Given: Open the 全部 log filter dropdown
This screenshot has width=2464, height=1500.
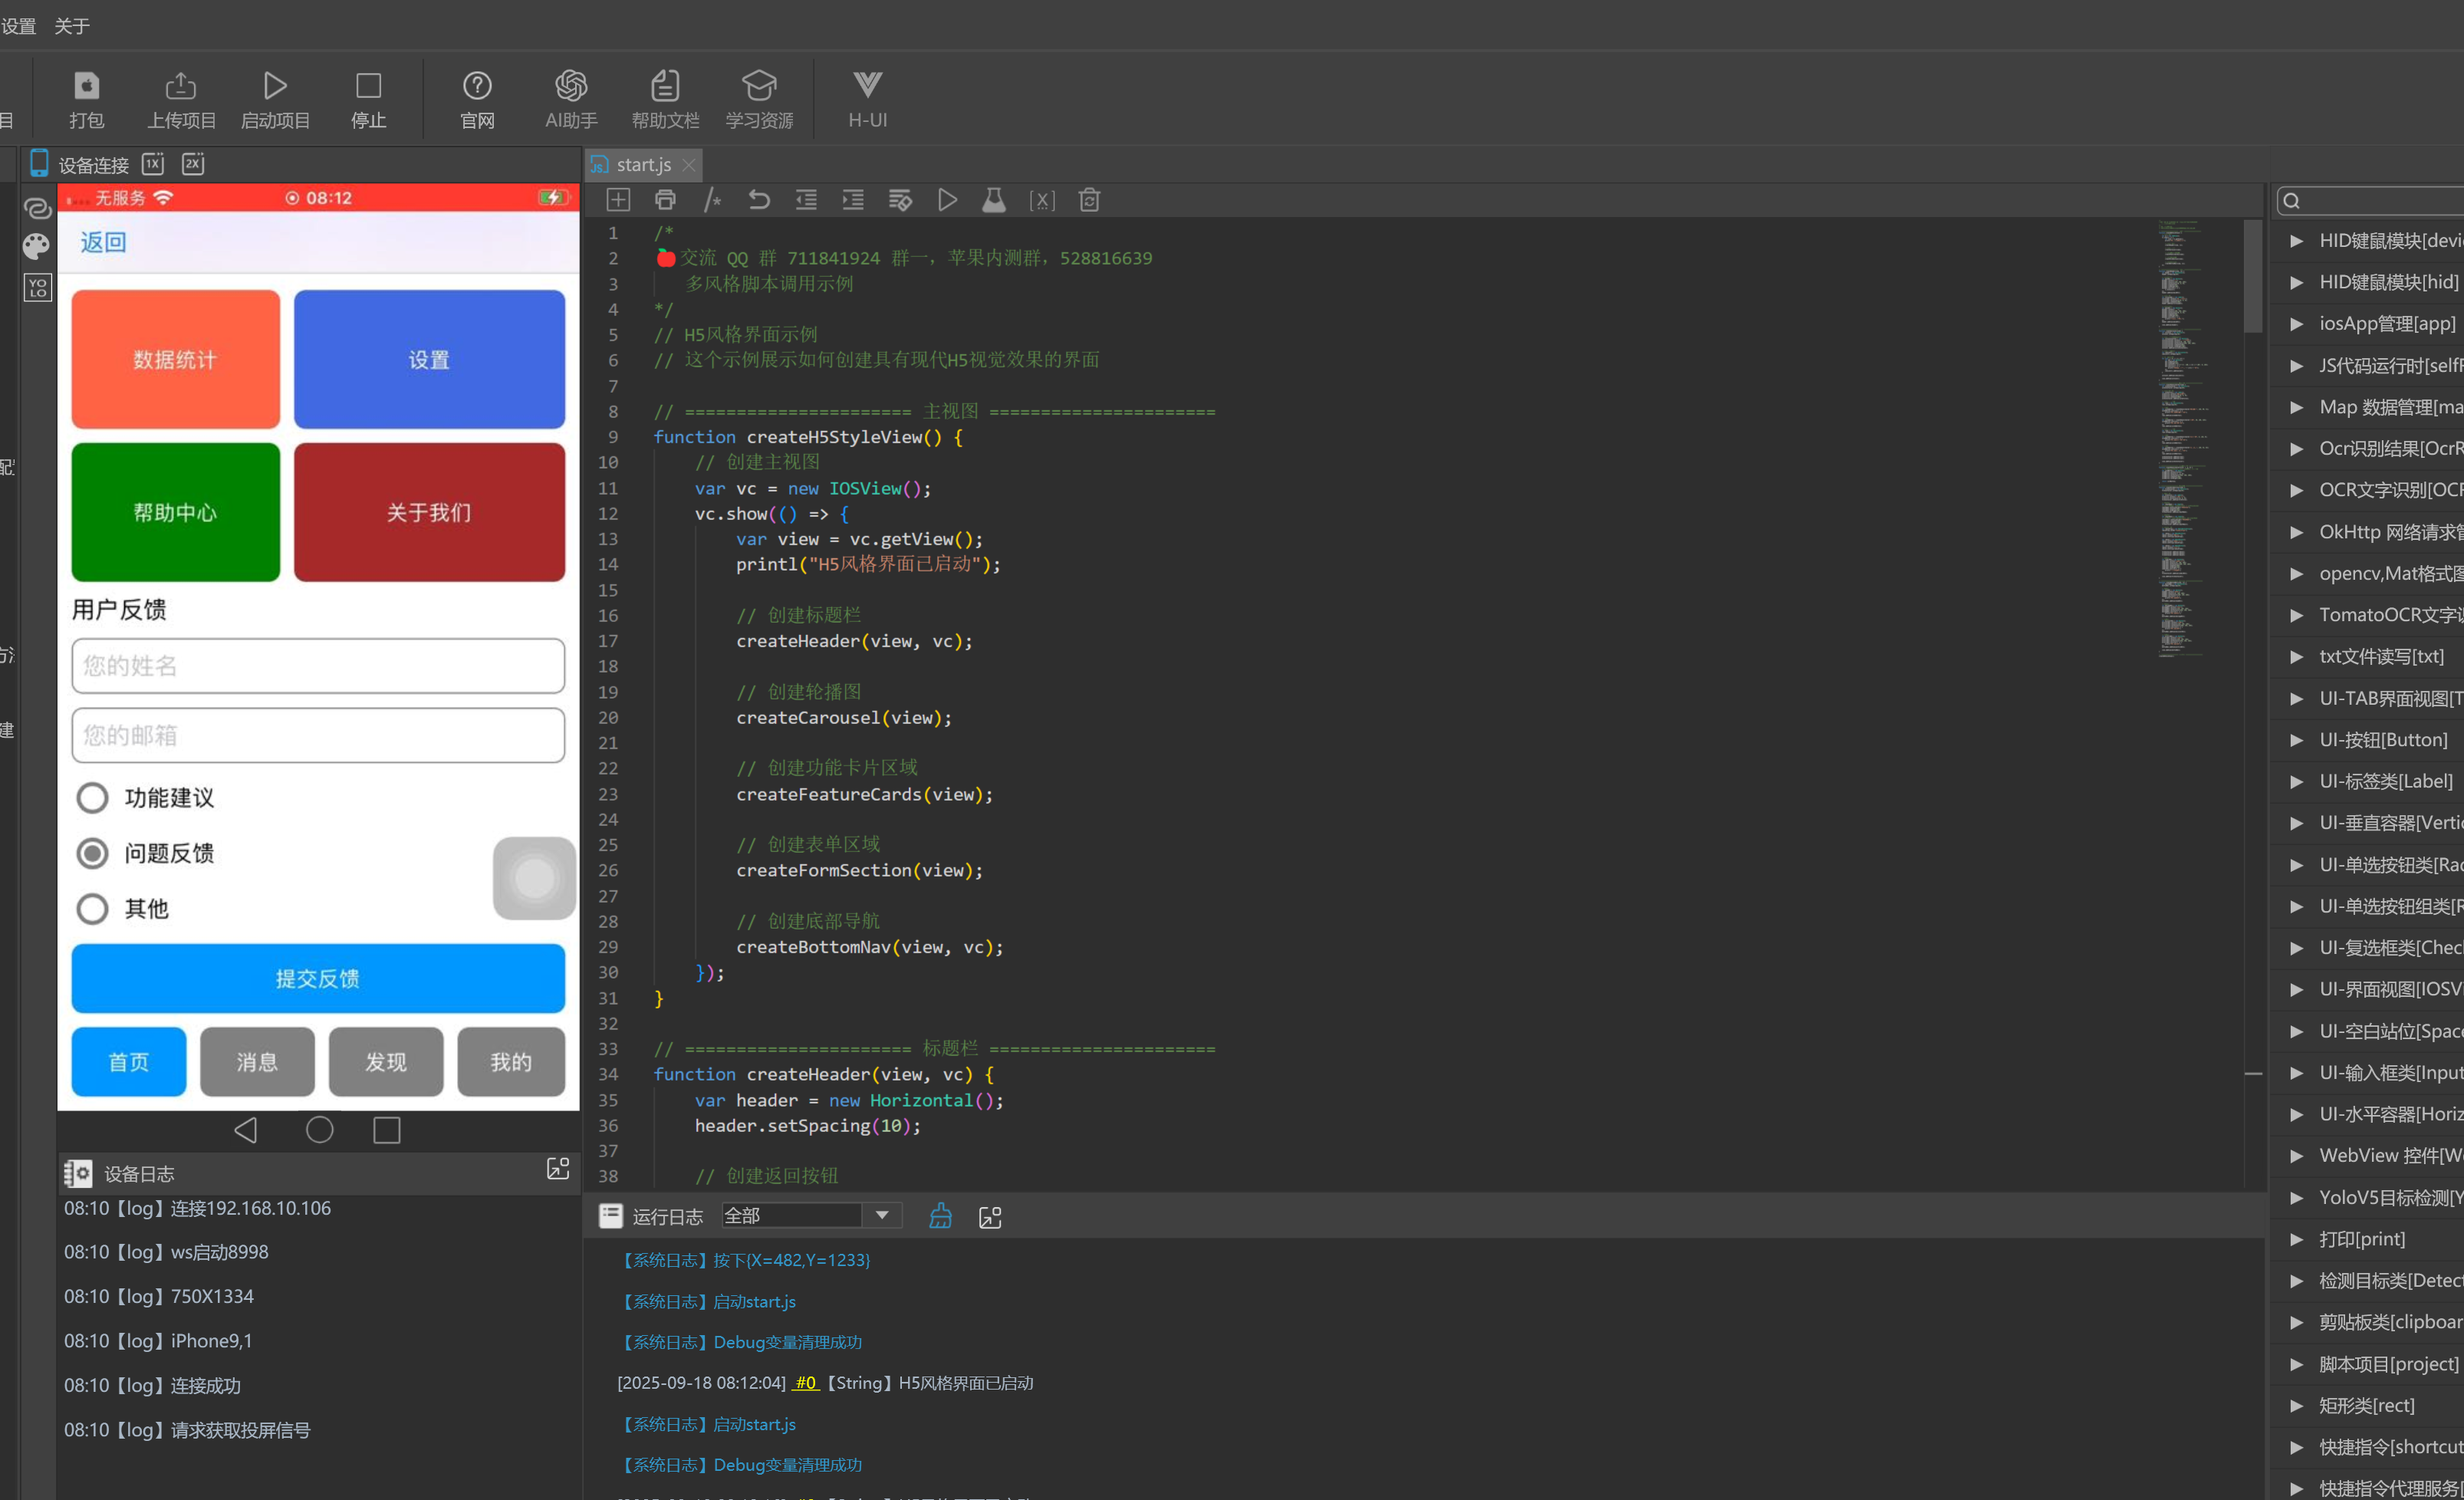Looking at the screenshot, I should tap(881, 1215).
